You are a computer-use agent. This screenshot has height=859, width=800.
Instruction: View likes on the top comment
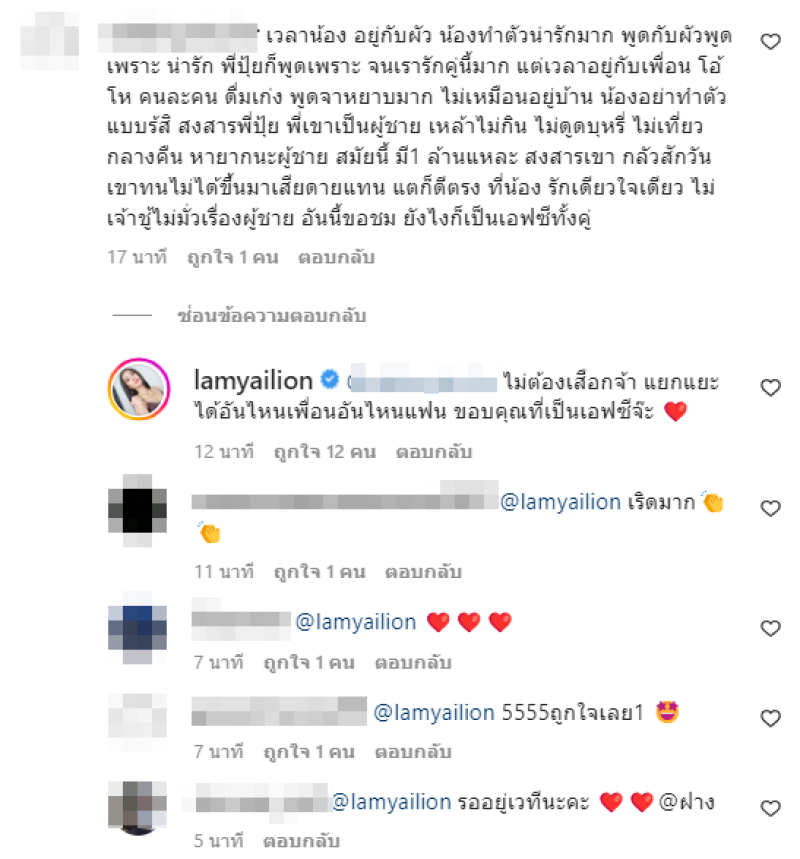pos(233,257)
